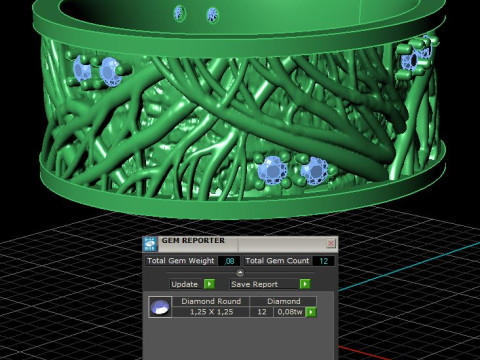Click the 0,08tw weight cell
Image resolution: width=480 pixels, height=360 pixels.
pyautogui.click(x=290, y=312)
